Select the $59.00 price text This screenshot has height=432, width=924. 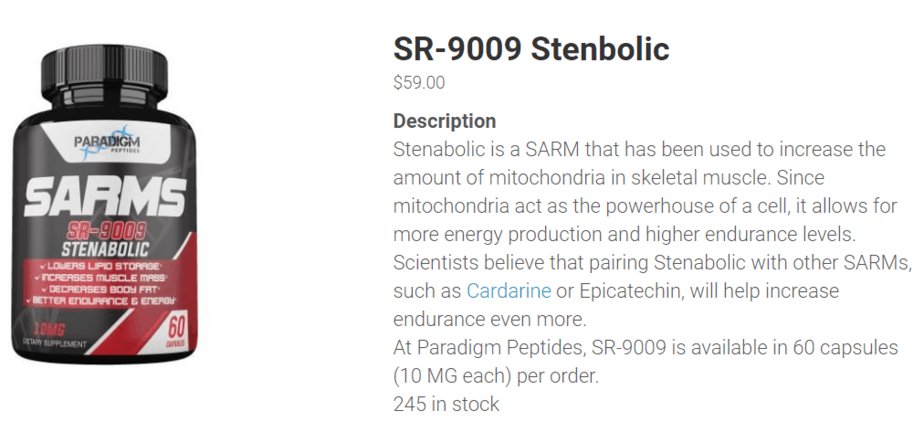(x=419, y=83)
